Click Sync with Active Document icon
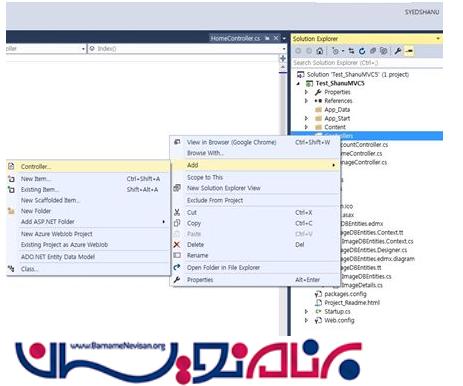Image resolution: width=463 pixels, height=386 pixels. [x=351, y=51]
